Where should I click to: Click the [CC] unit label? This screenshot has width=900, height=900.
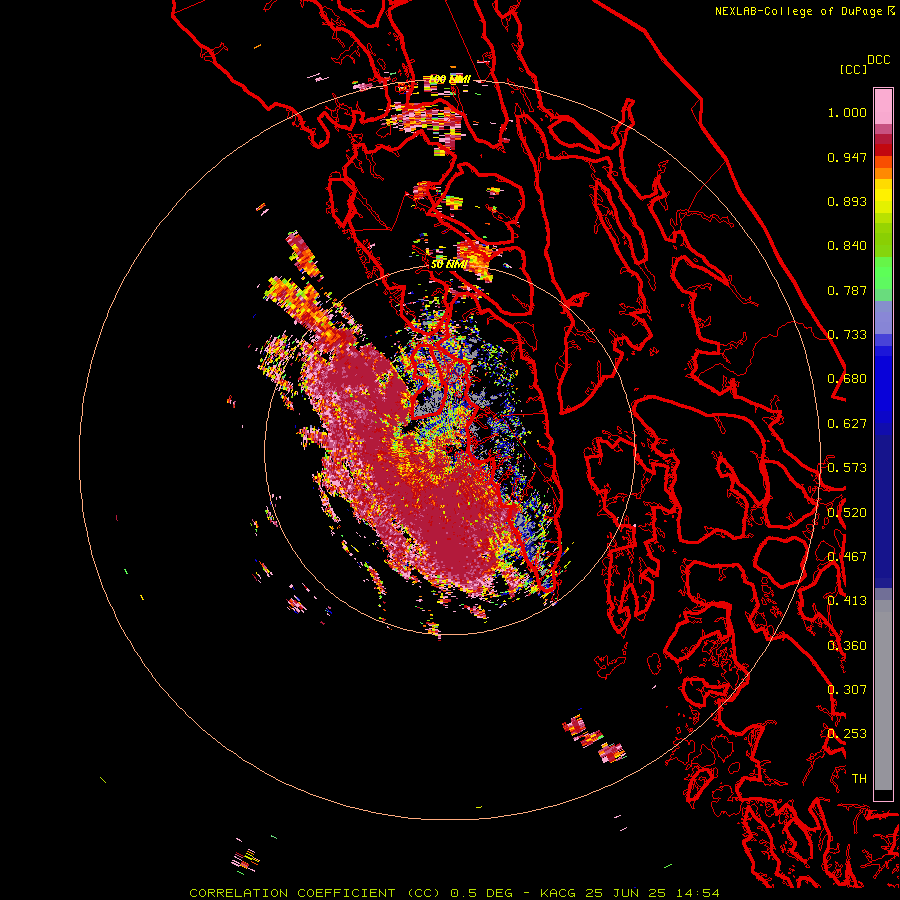tap(853, 69)
